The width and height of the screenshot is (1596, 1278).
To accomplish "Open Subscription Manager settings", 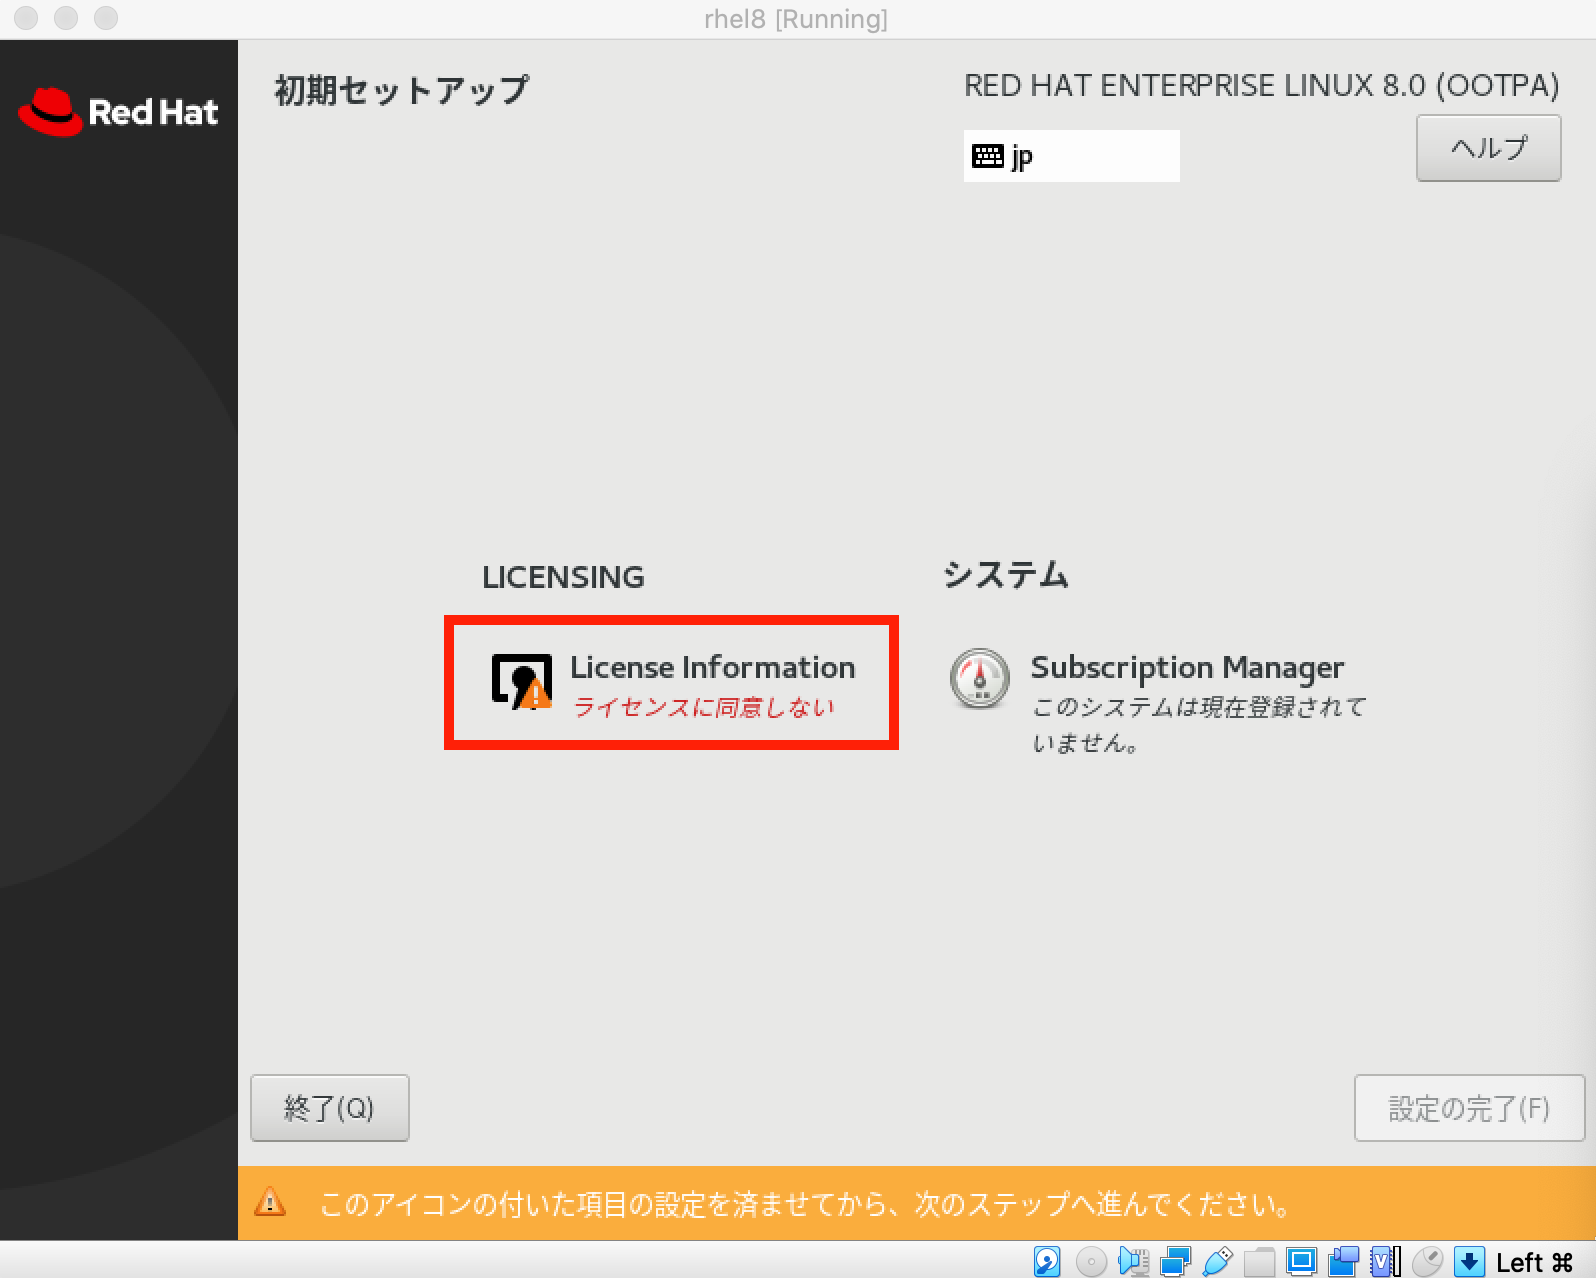I will coord(1158,700).
